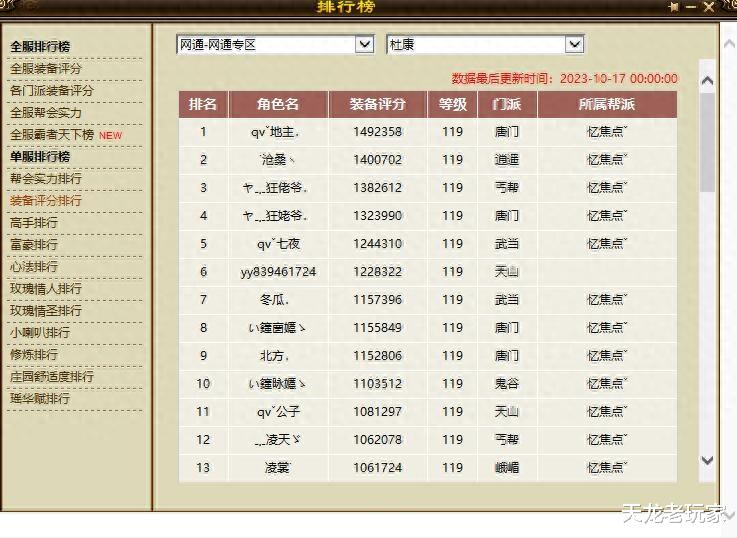Click score value 1228322
This screenshot has width=737, height=538.
[x=377, y=272]
